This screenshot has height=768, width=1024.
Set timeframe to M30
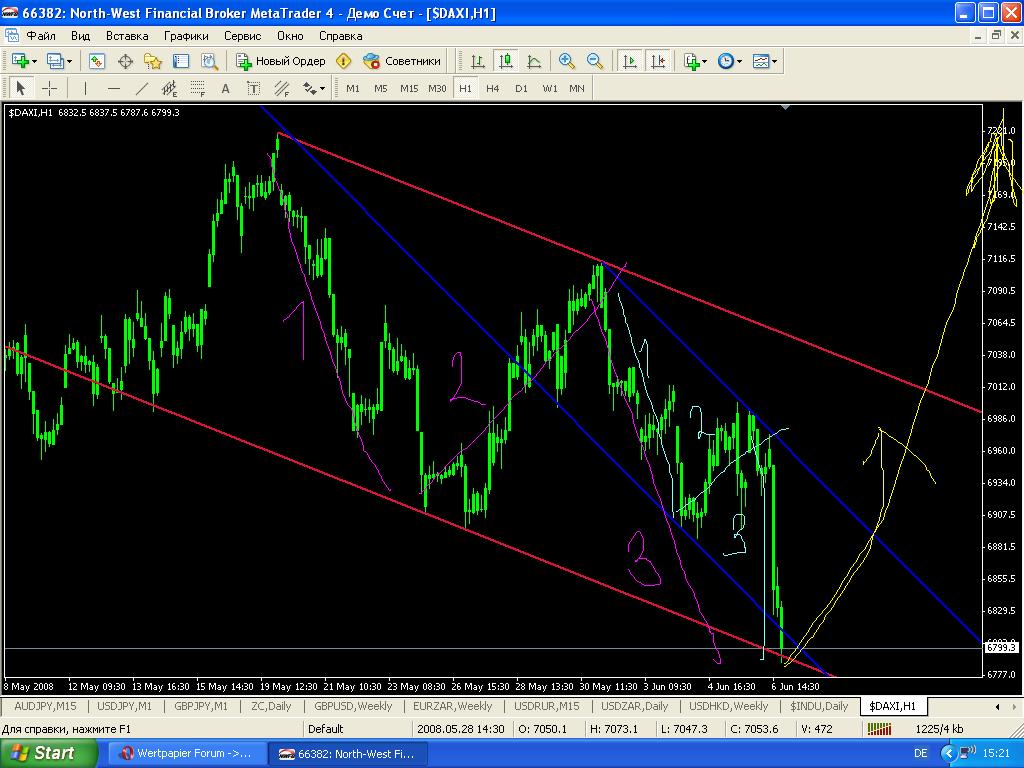(x=437, y=88)
